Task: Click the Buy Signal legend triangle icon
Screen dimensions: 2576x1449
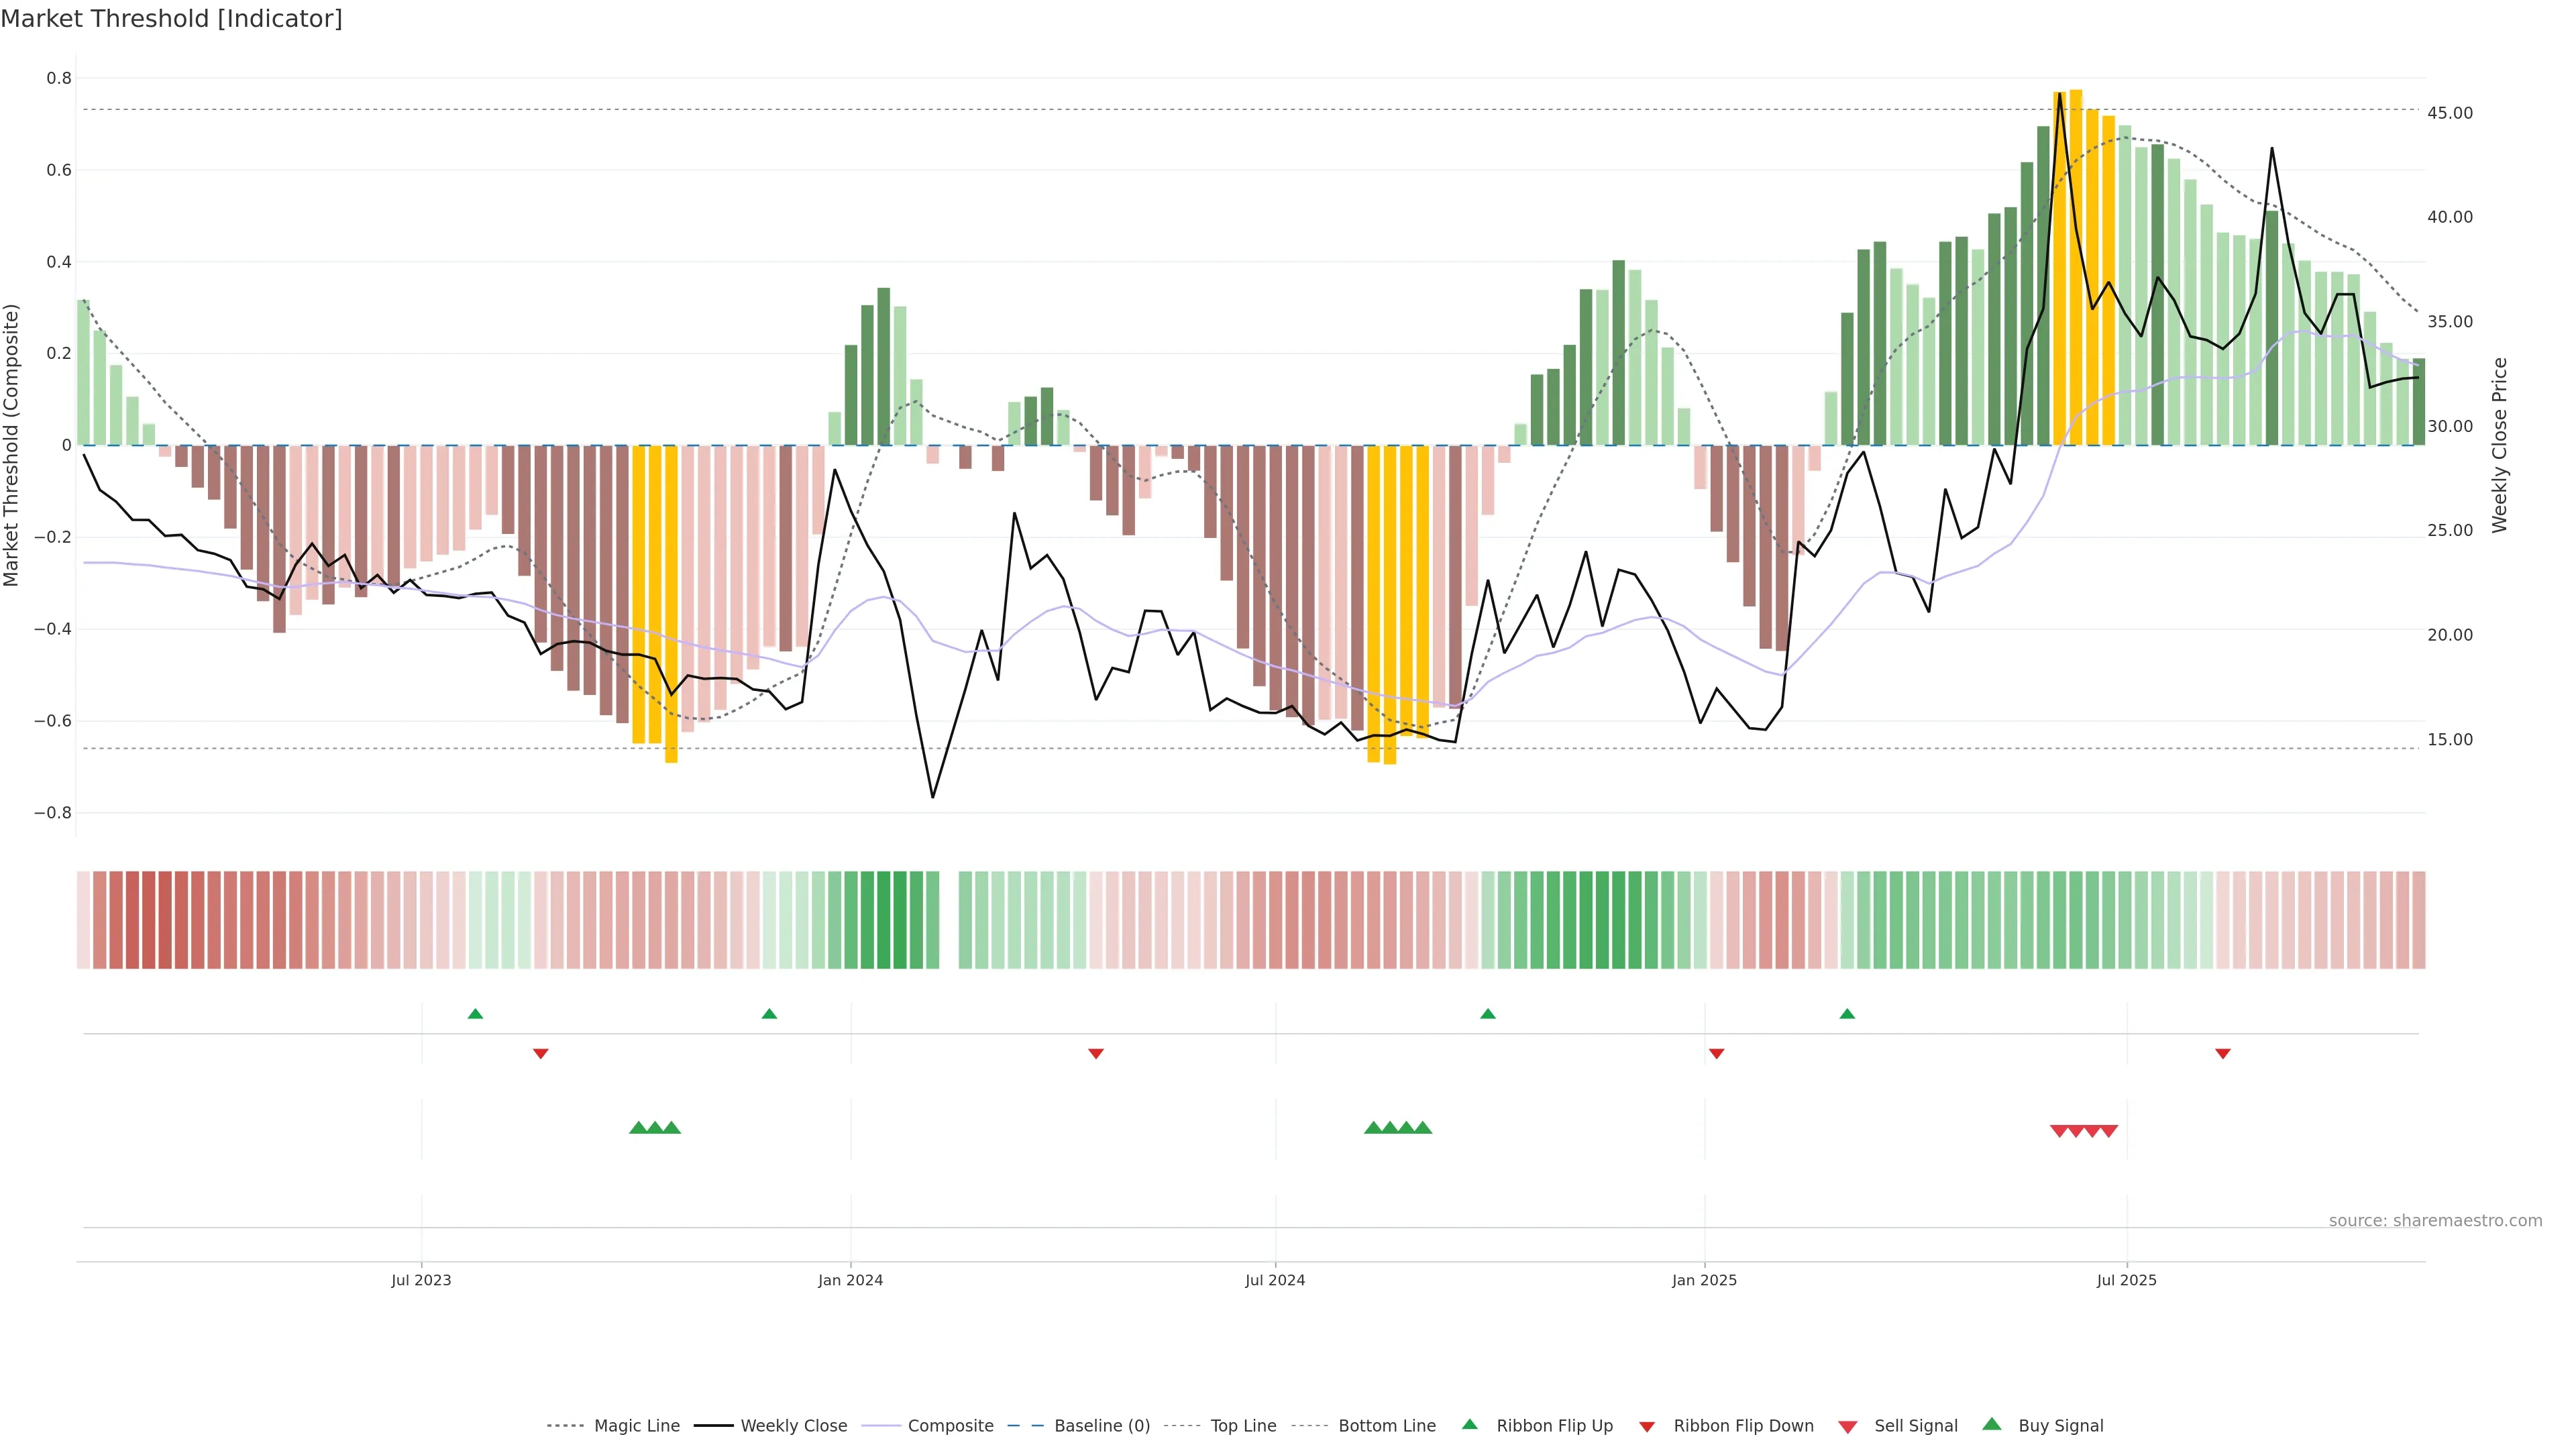Action: 1992,1424
